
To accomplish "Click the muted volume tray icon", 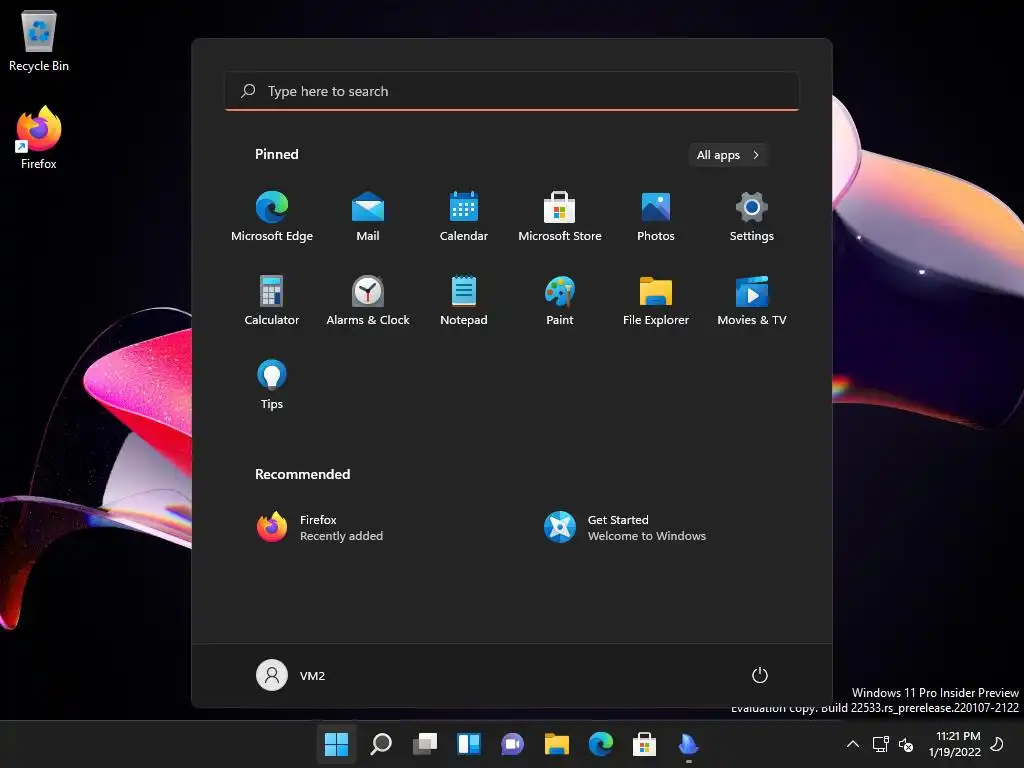I will click(x=906, y=744).
